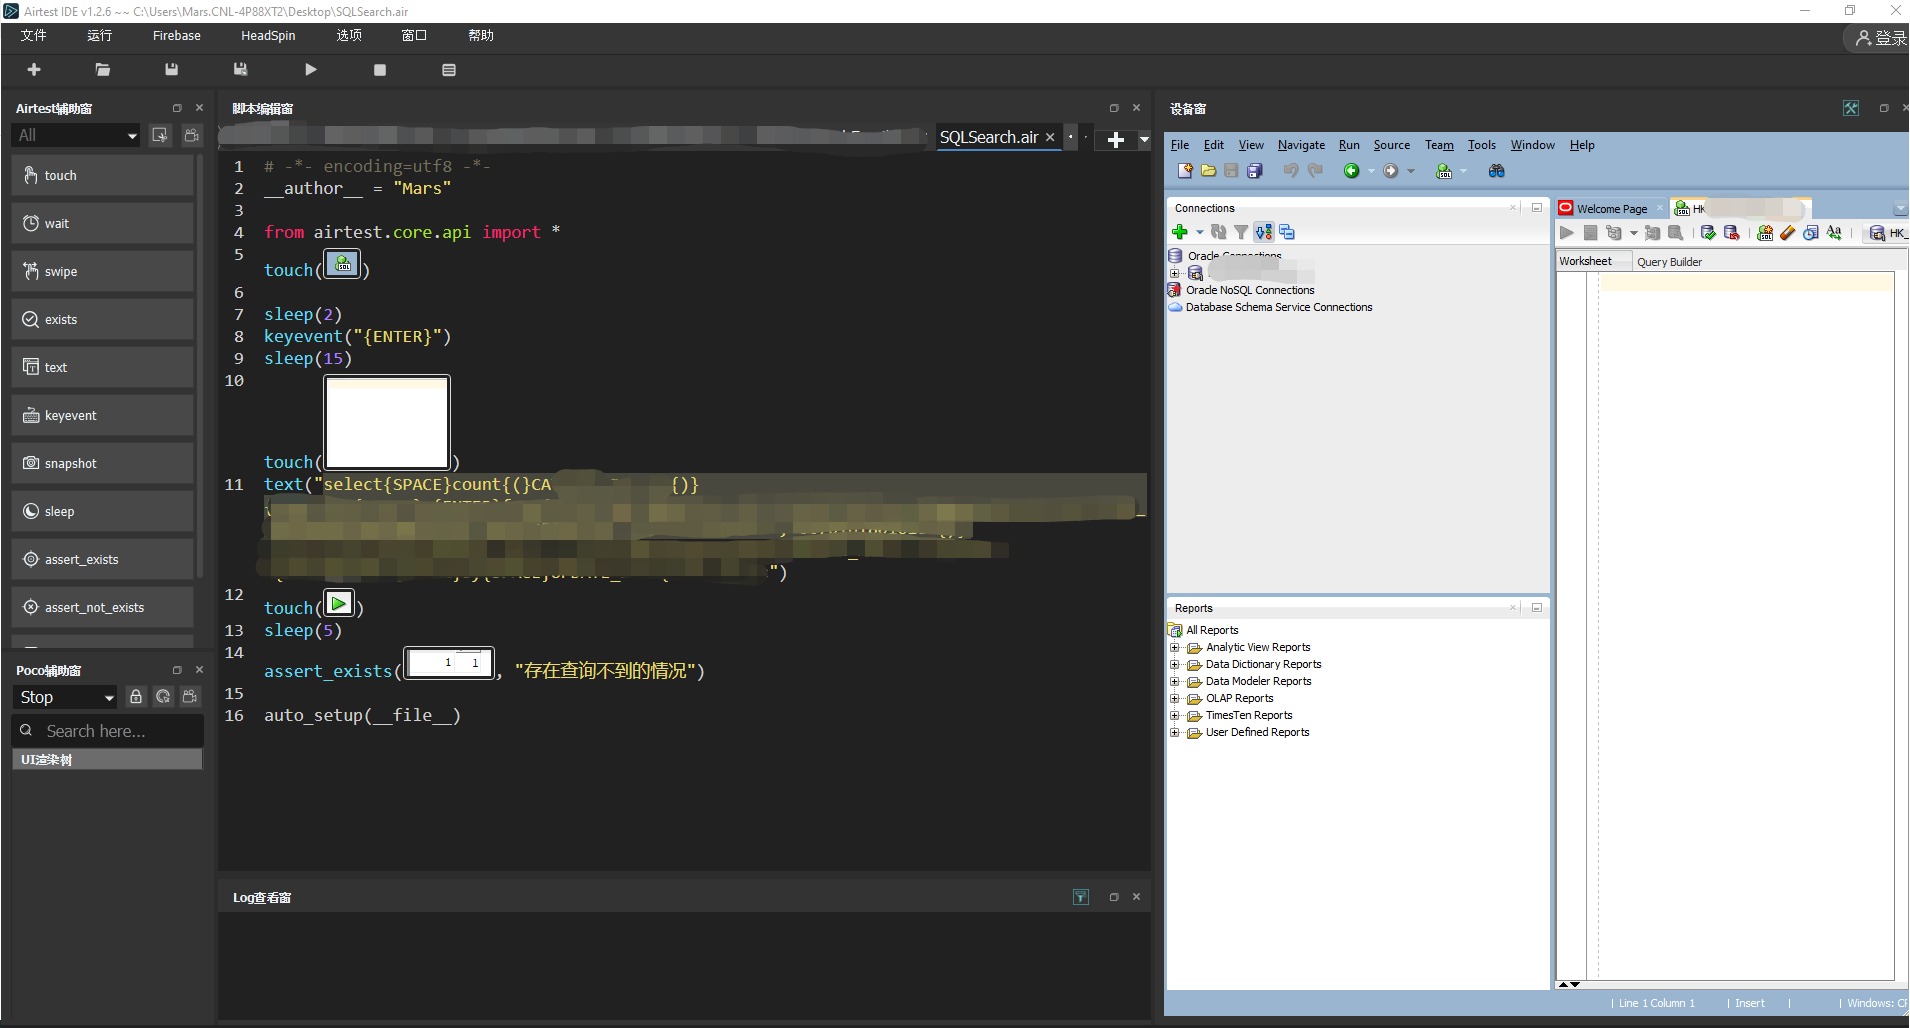Click the Commit icon in worksheet toolbar
1910x1028 pixels.
(1708, 233)
